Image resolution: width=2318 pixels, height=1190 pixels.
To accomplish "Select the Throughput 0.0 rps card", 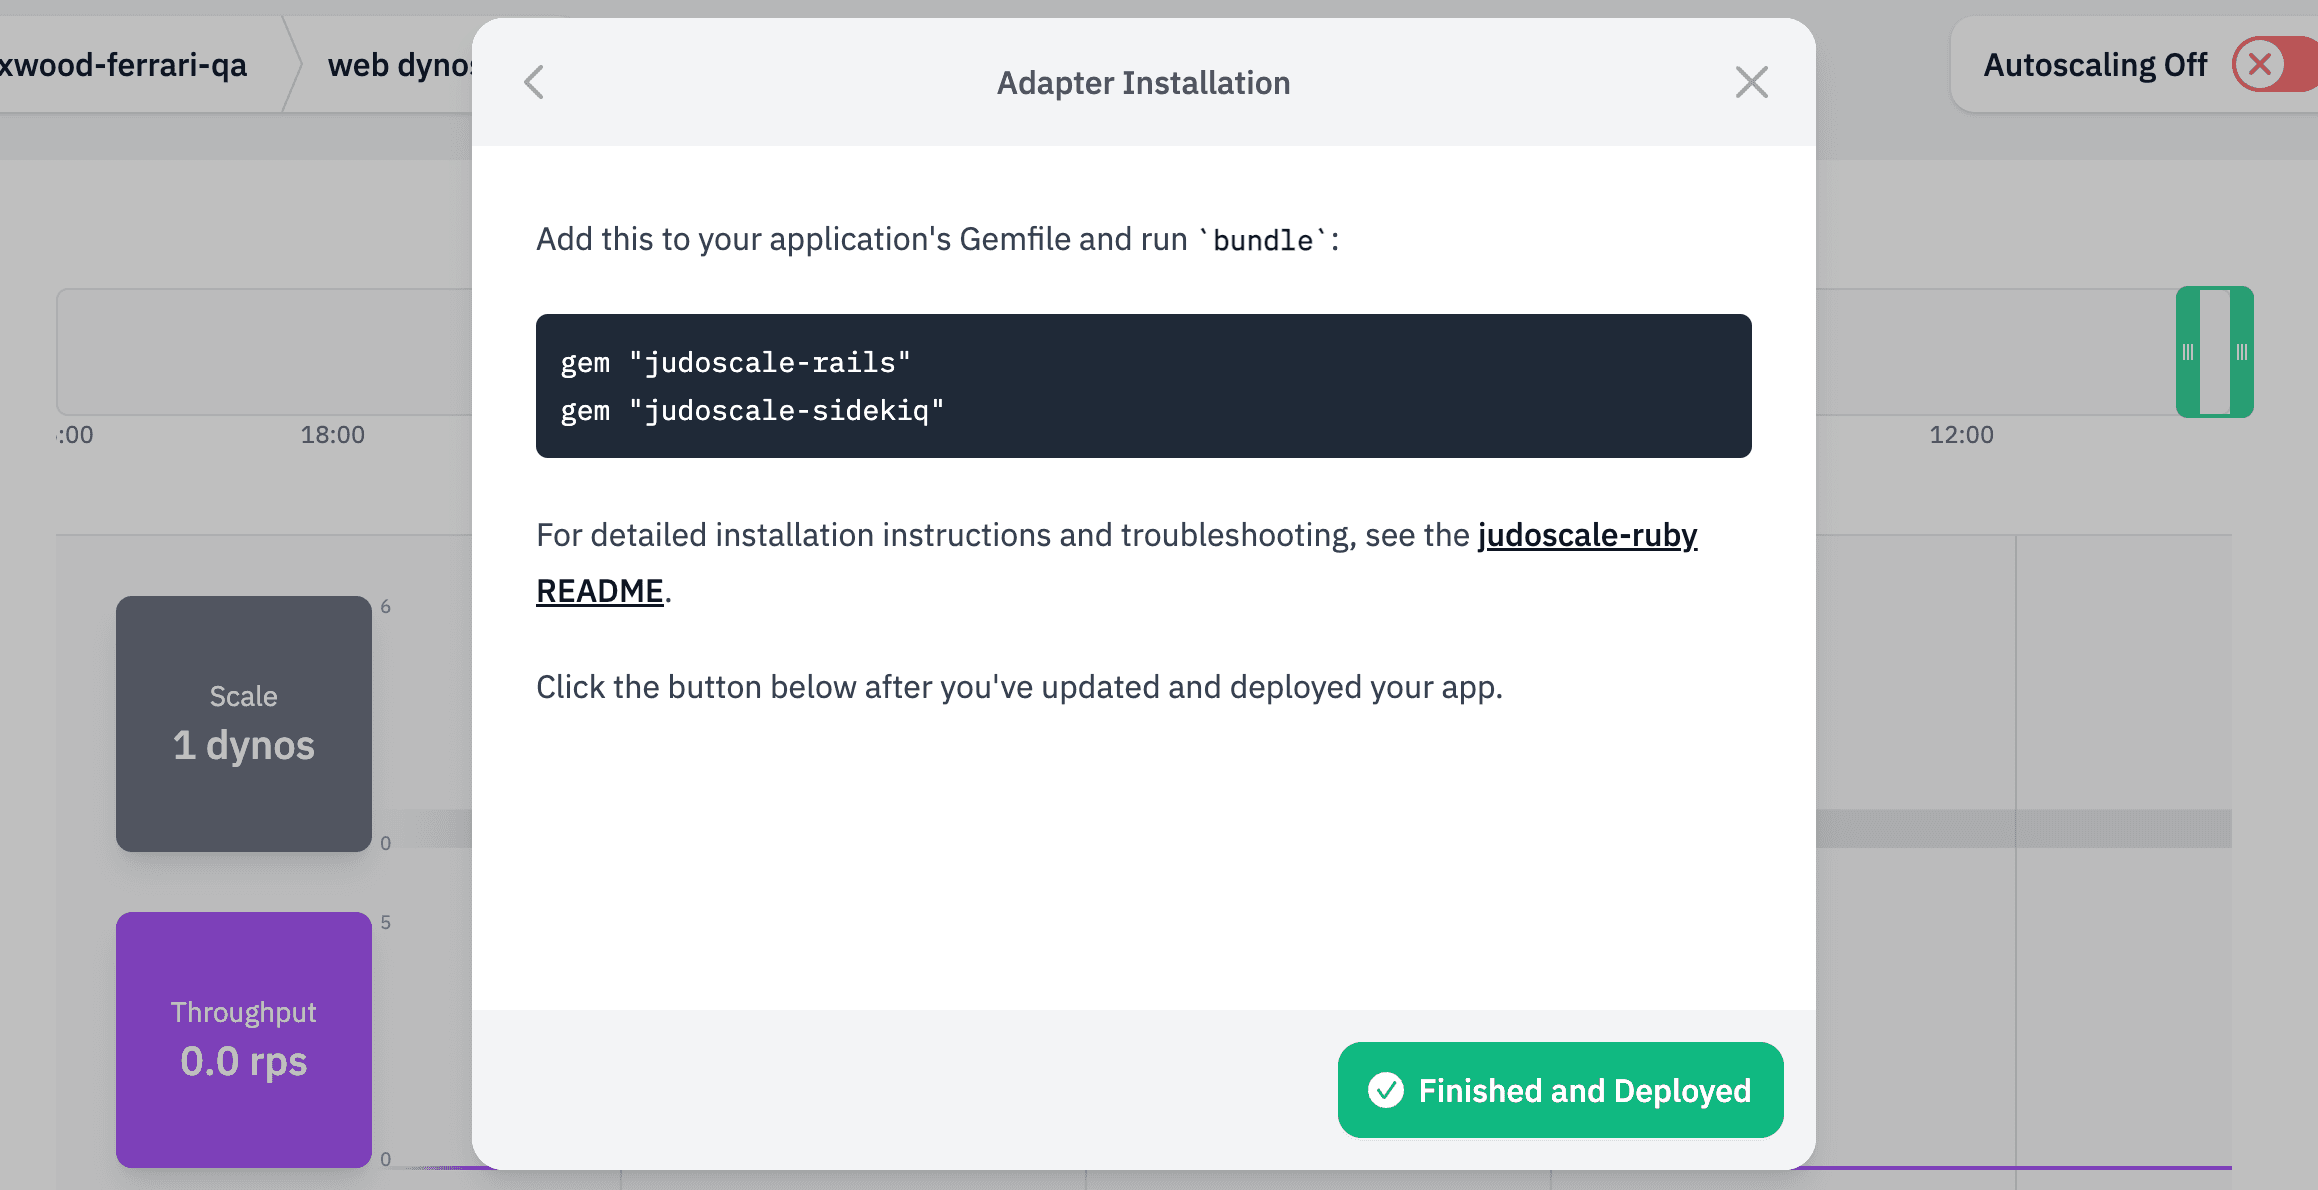I will click(244, 1040).
